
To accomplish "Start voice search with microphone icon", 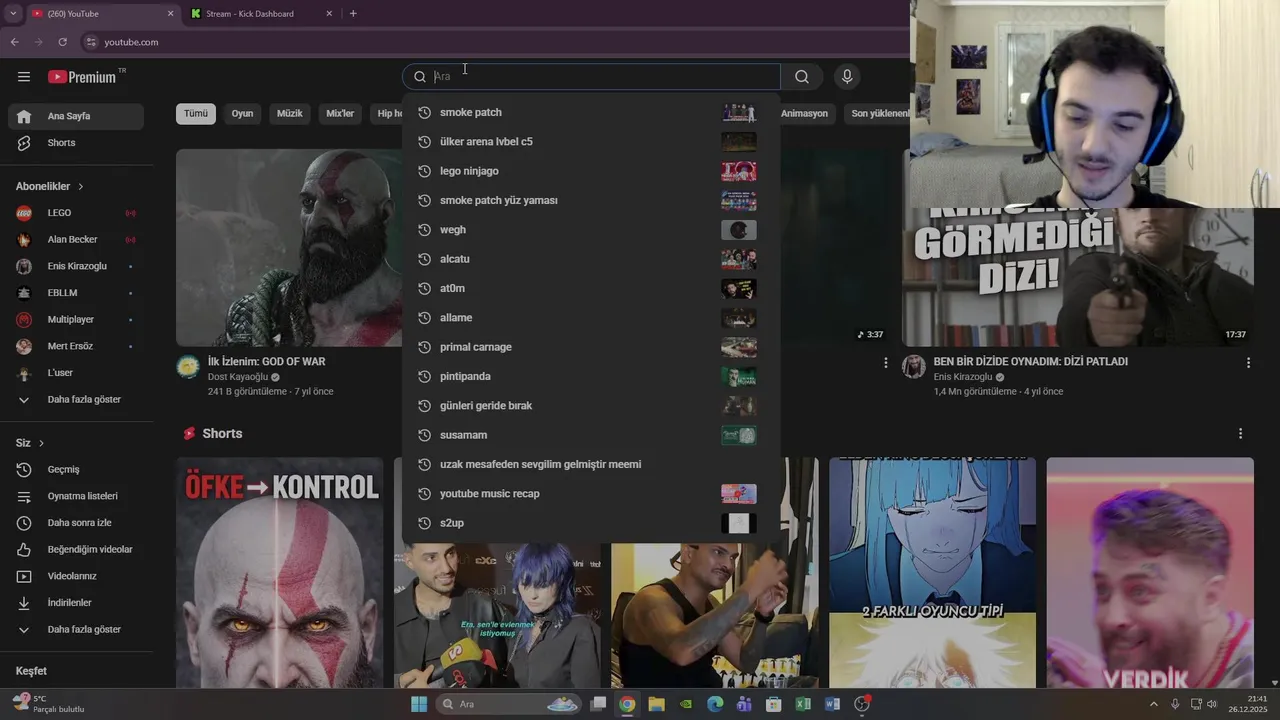I will click(x=847, y=77).
